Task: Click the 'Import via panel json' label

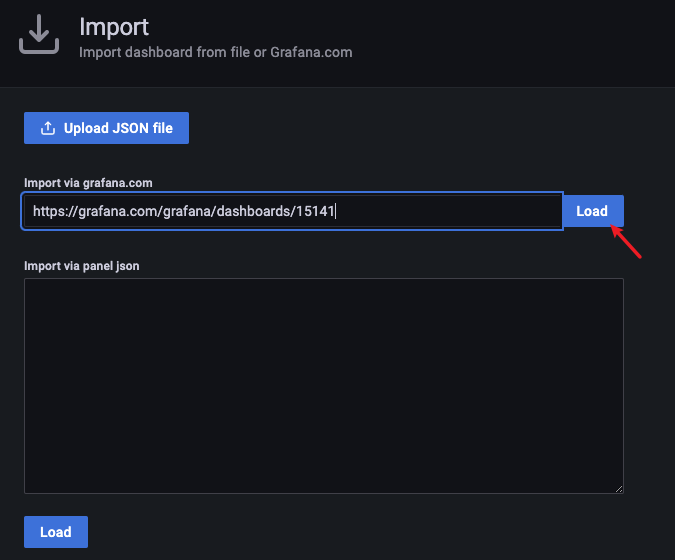Action: pyautogui.click(x=82, y=266)
